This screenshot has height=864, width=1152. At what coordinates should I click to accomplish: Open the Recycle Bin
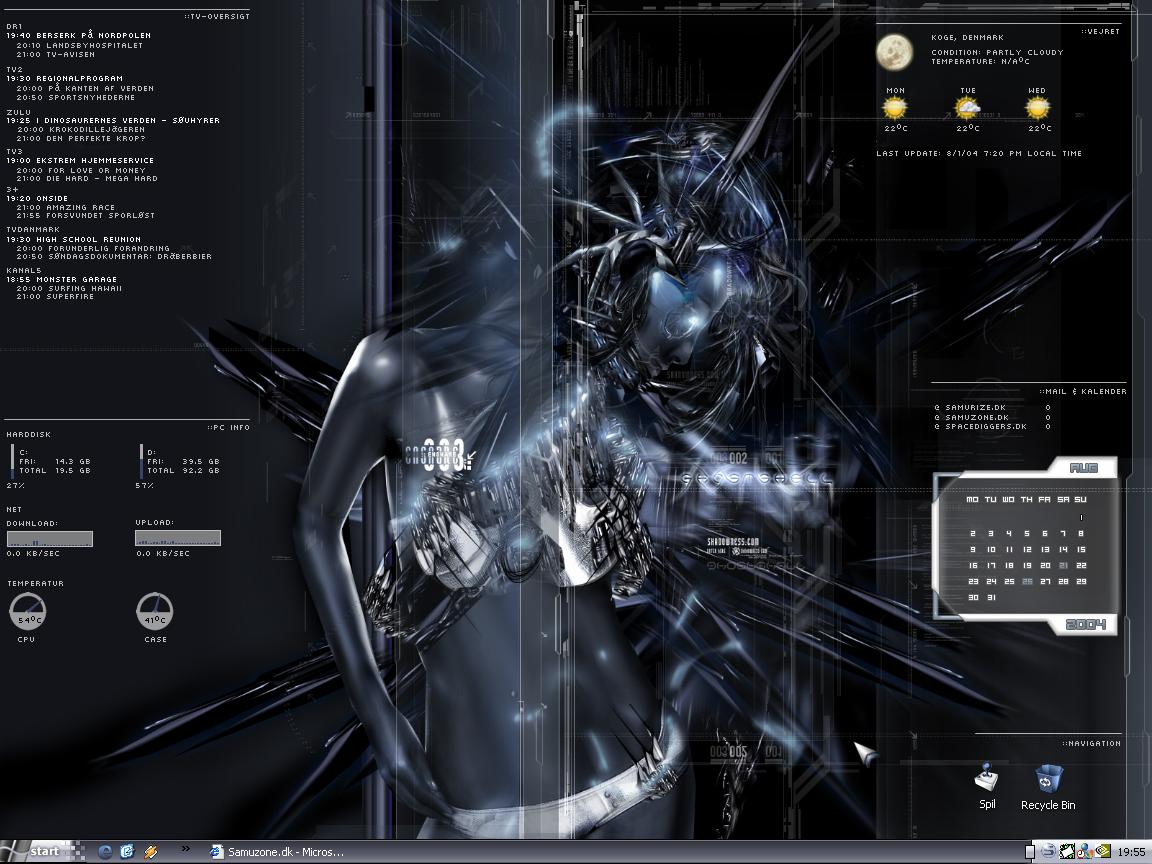[x=1048, y=780]
